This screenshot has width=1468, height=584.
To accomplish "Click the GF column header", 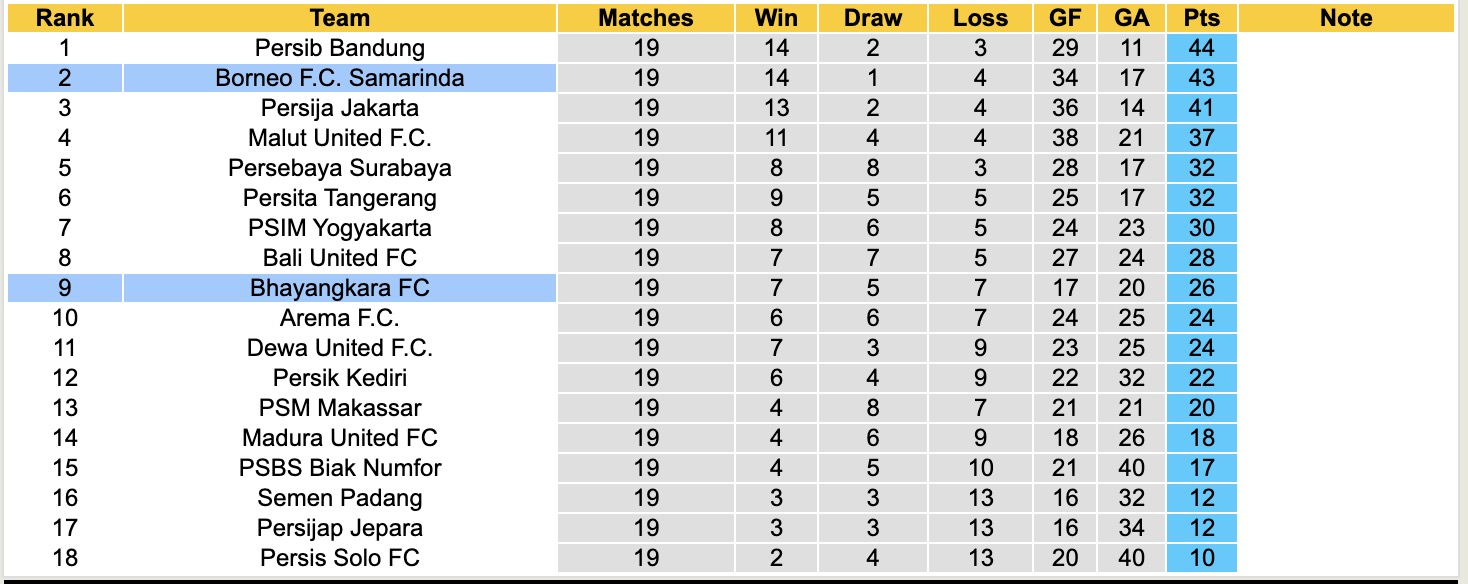I will [1065, 18].
